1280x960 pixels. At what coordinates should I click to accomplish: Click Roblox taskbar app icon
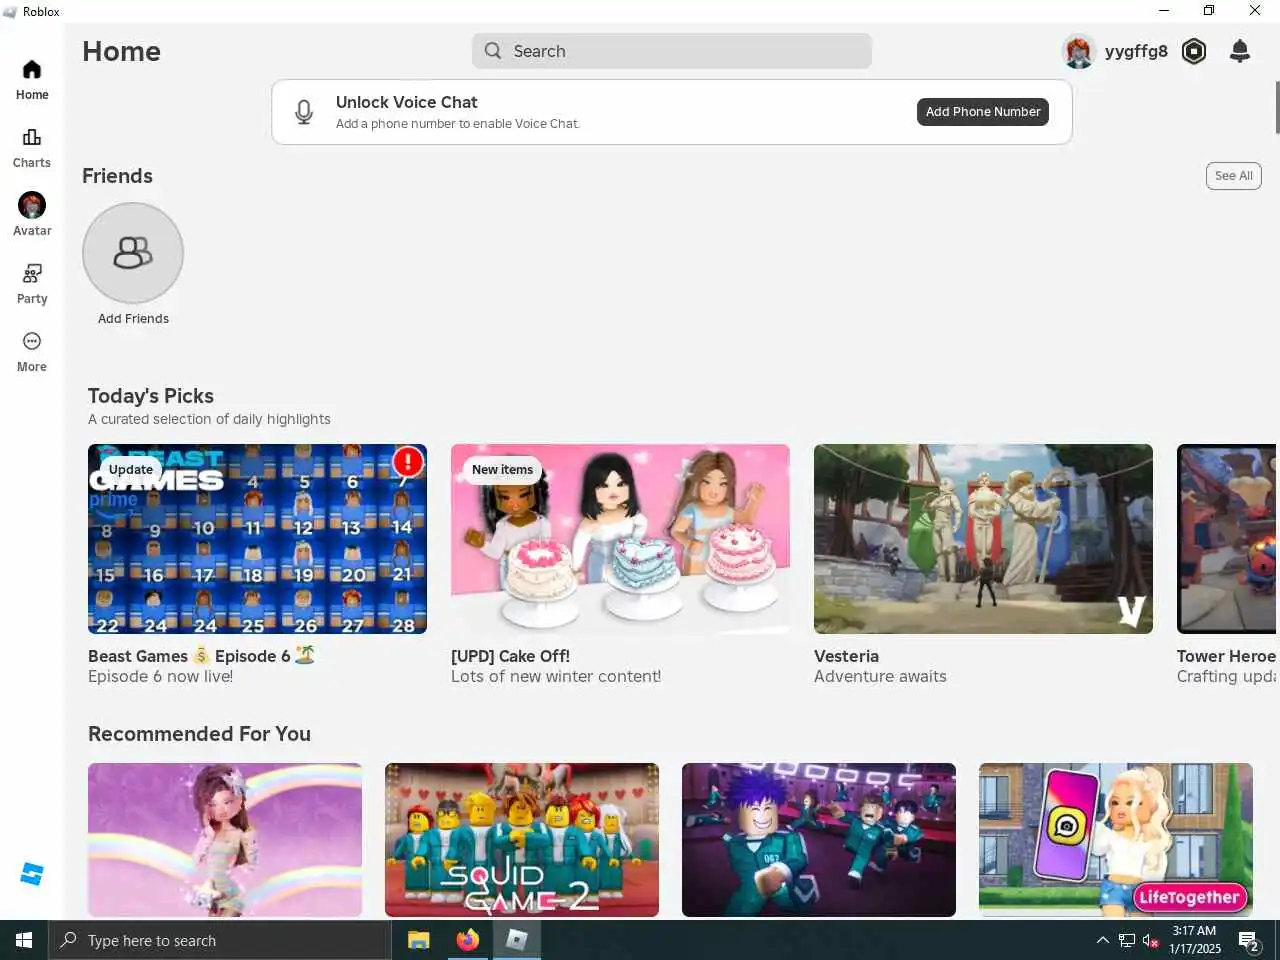point(516,940)
